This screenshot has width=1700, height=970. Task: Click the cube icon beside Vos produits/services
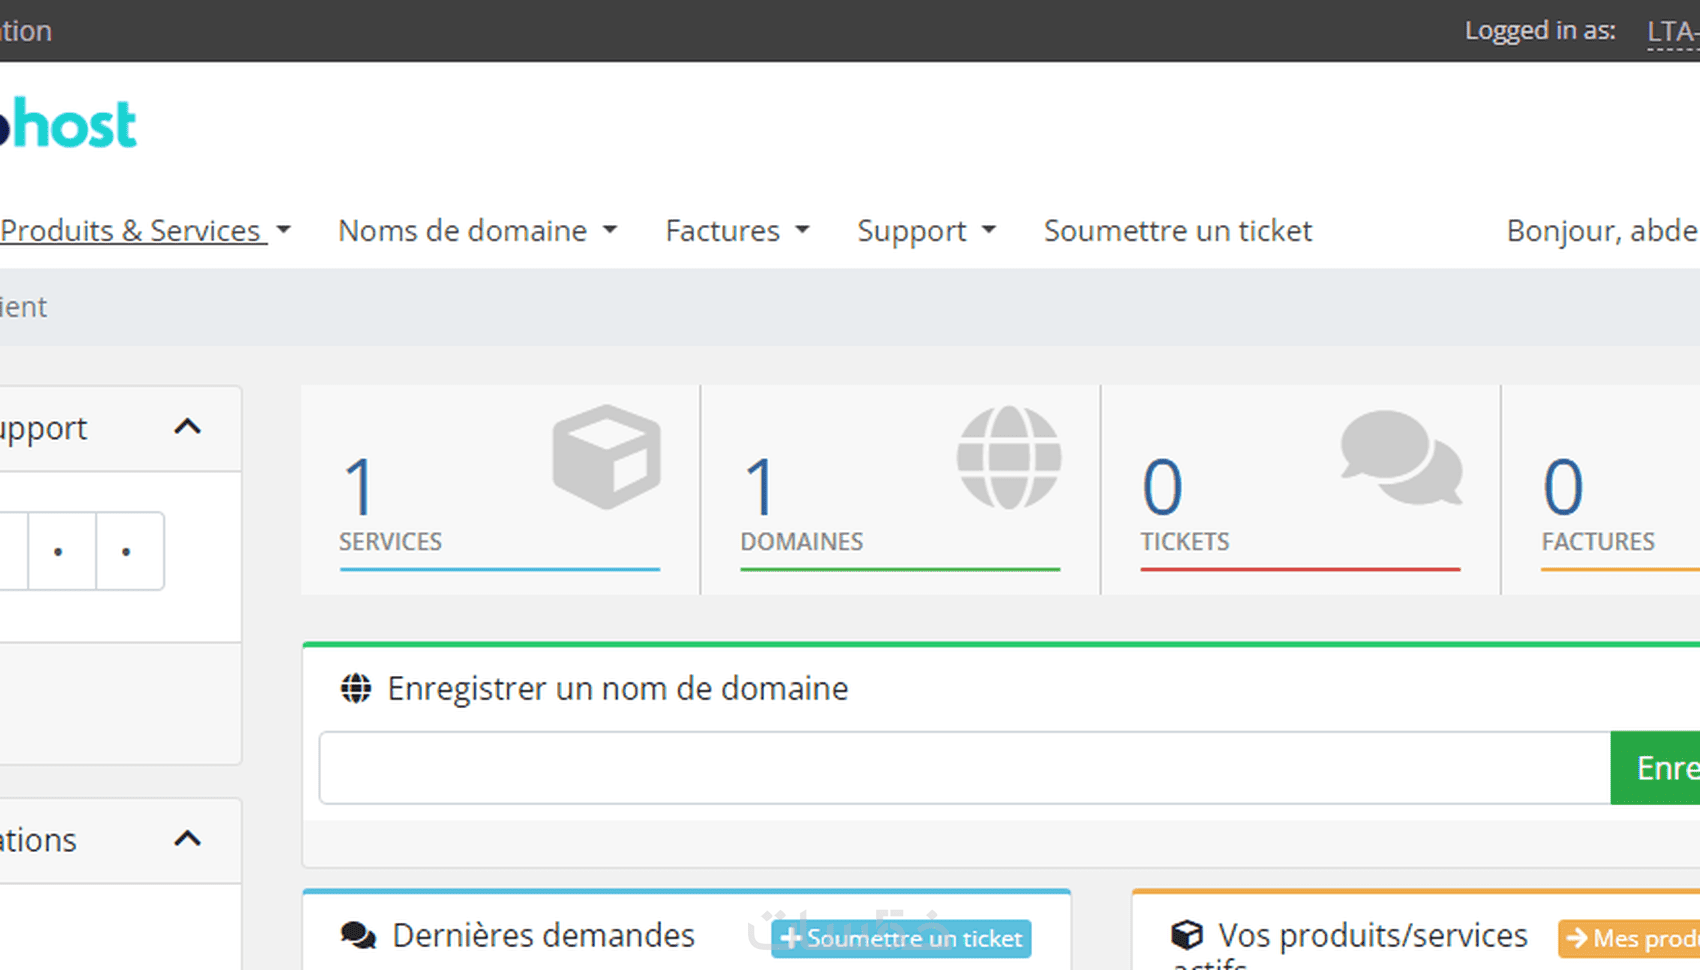(x=1187, y=936)
